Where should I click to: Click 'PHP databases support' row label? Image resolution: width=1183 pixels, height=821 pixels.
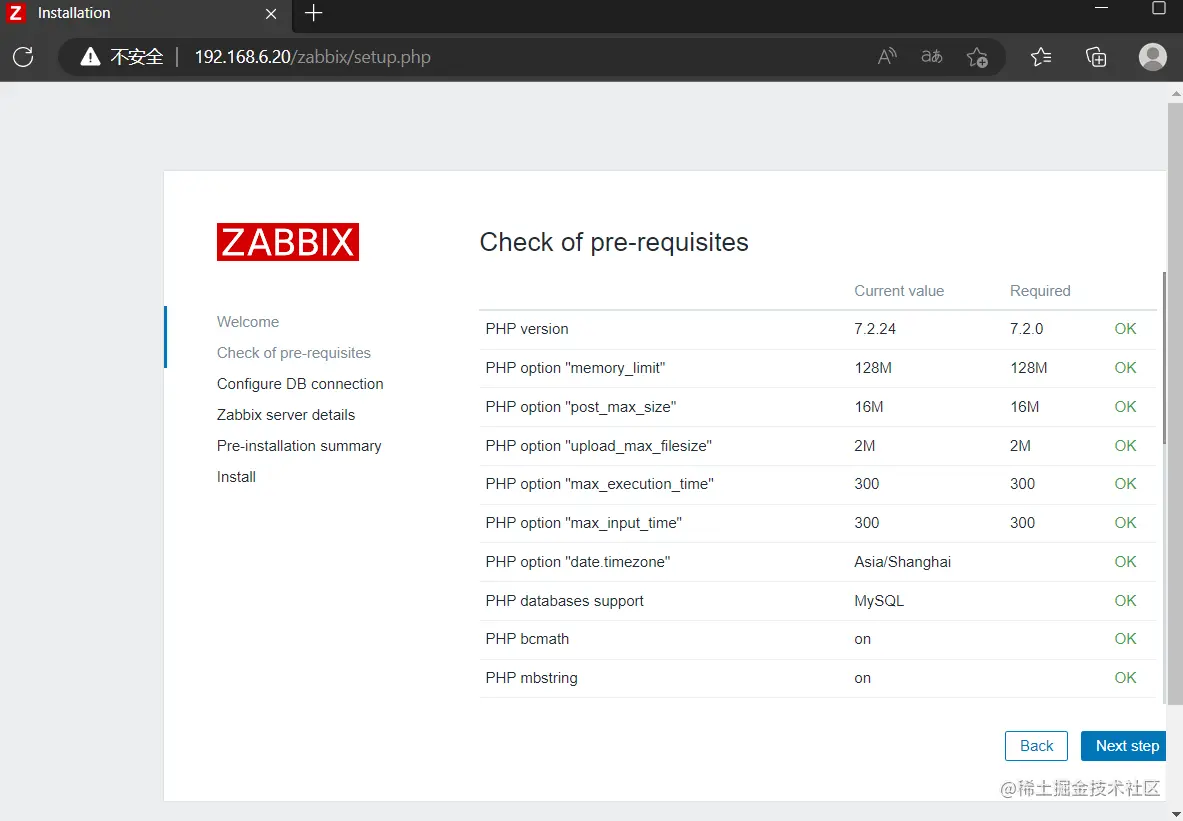(x=564, y=601)
